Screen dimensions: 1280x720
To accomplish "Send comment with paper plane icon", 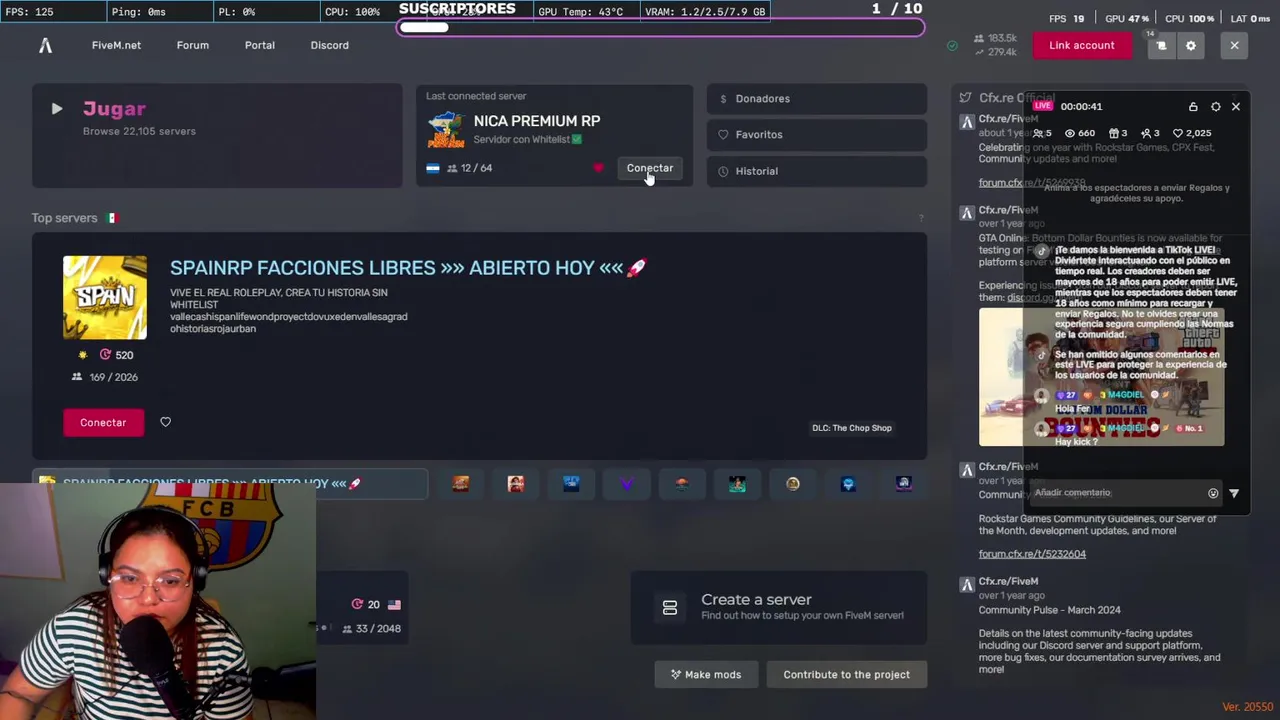I will [x=1234, y=493].
